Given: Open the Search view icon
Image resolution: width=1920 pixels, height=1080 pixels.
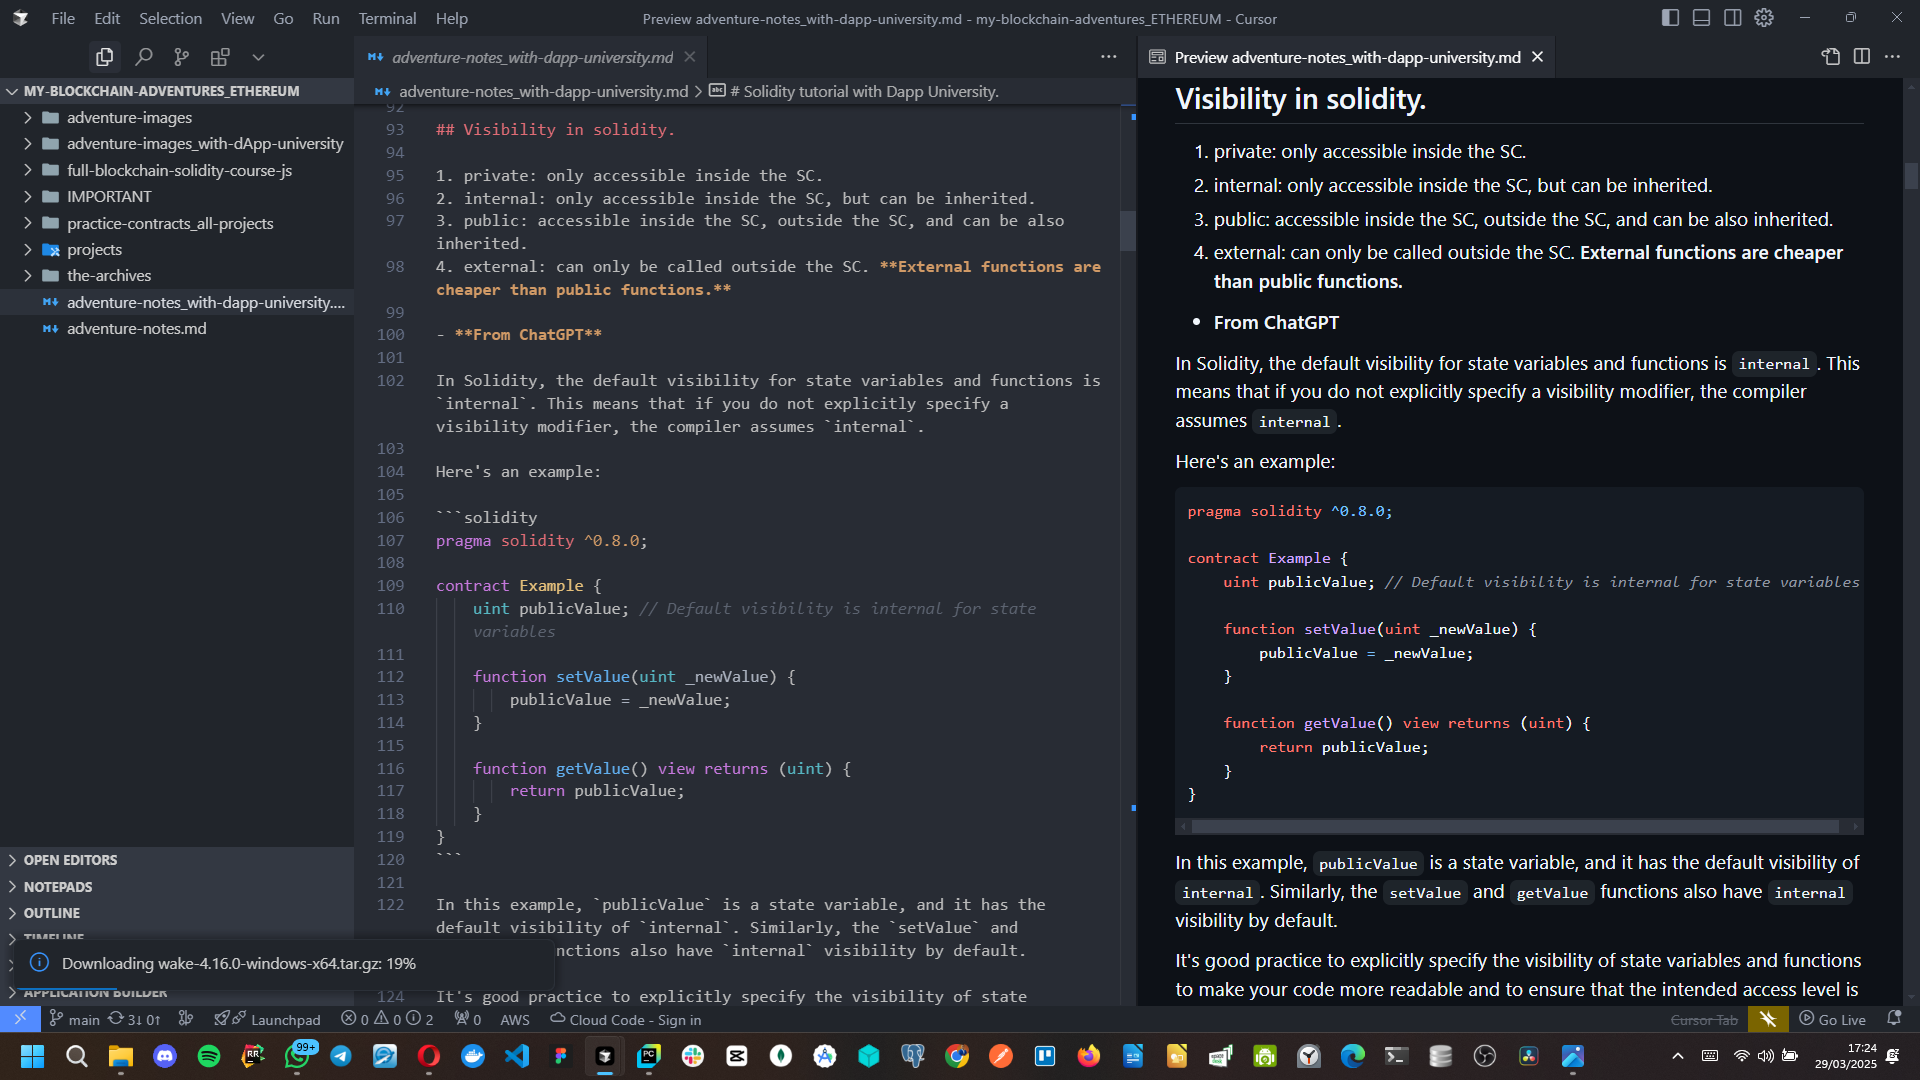Looking at the screenshot, I should coord(144,57).
